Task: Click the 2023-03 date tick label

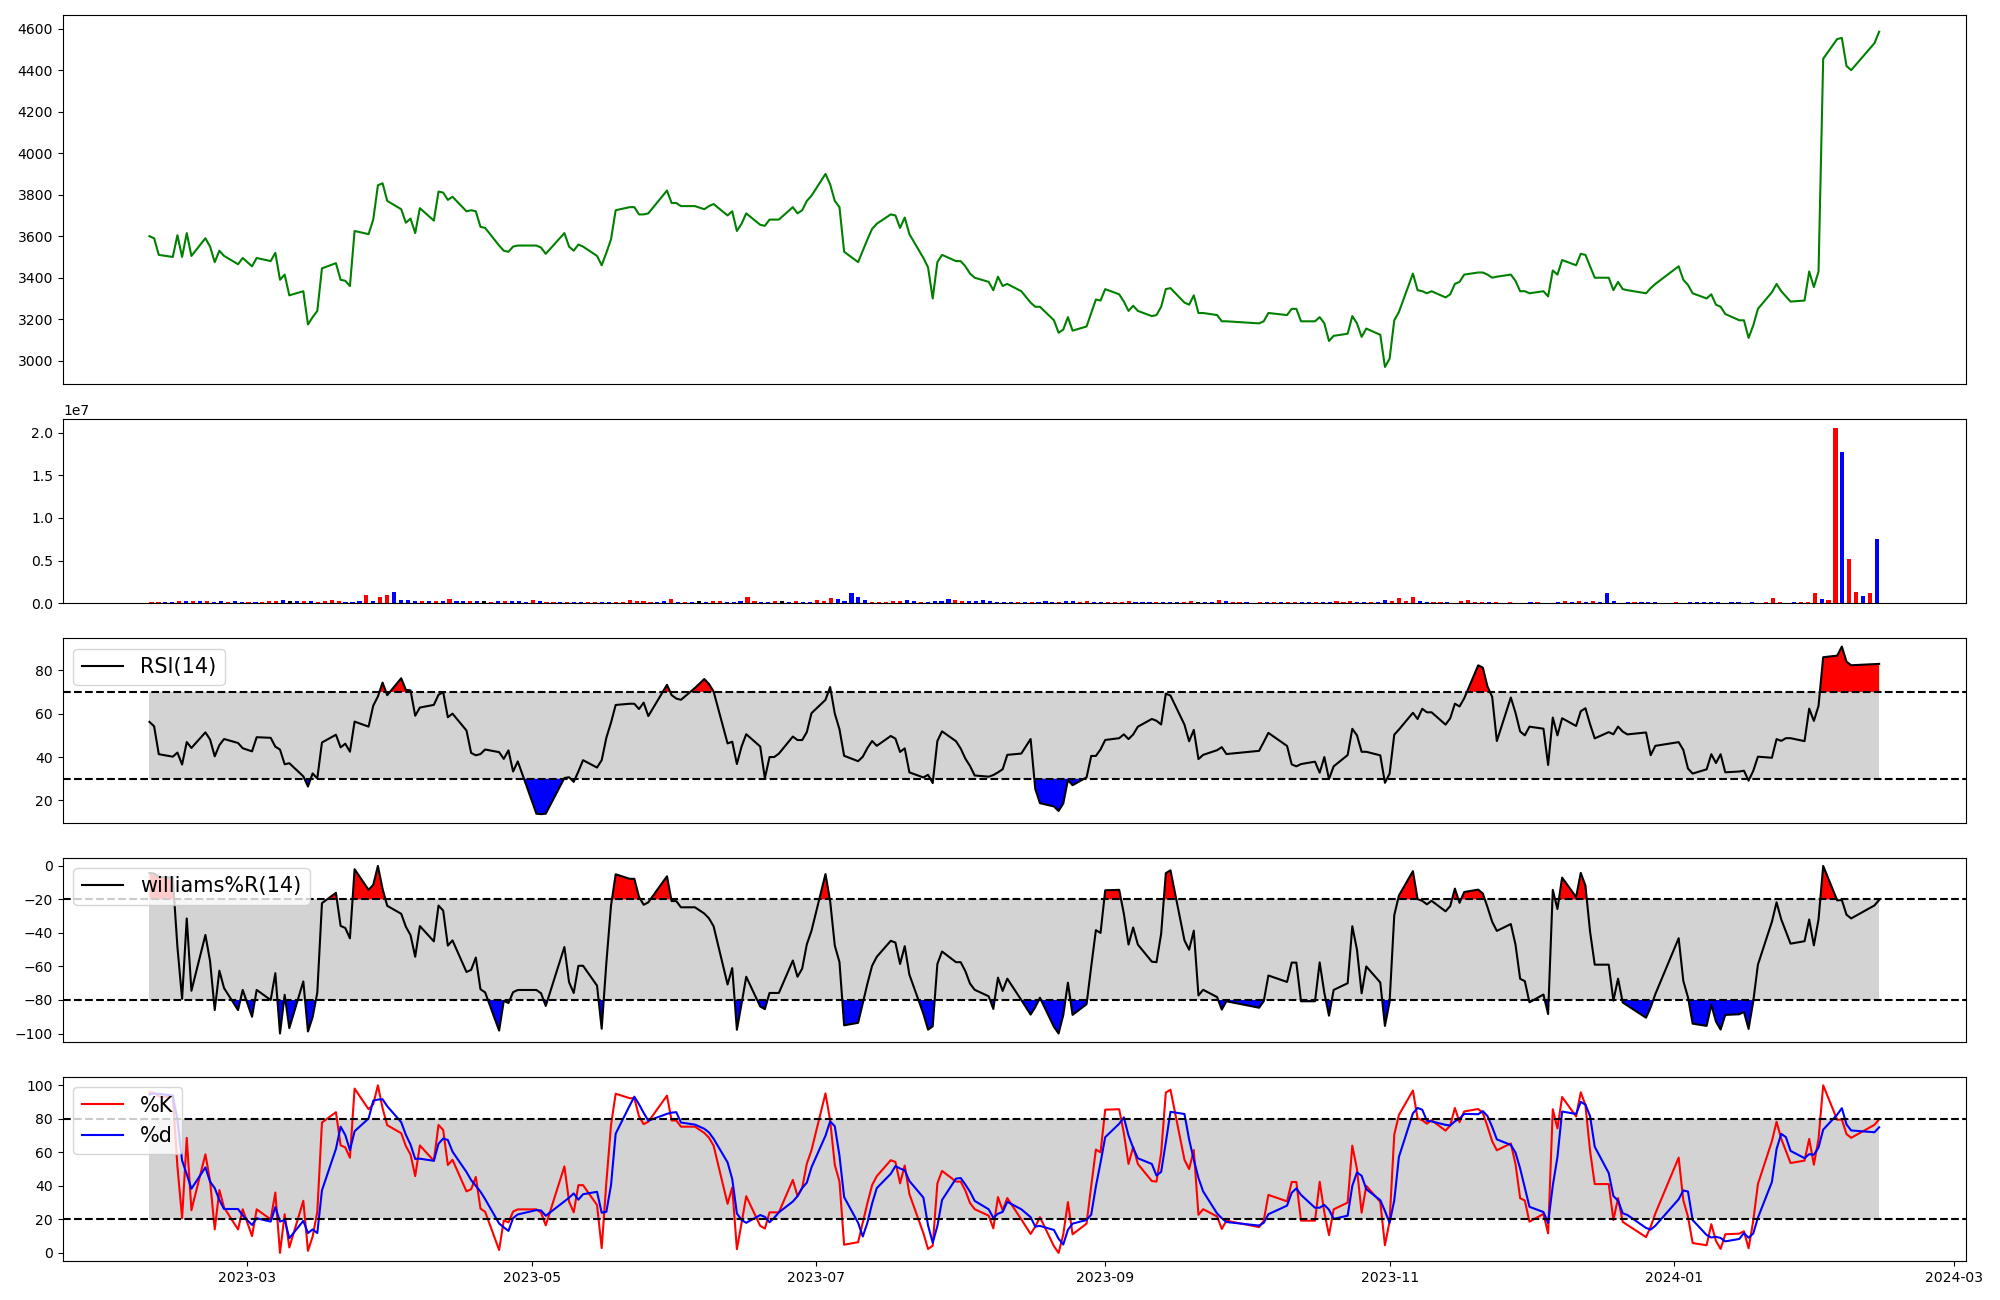Action: pyautogui.click(x=246, y=1277)
